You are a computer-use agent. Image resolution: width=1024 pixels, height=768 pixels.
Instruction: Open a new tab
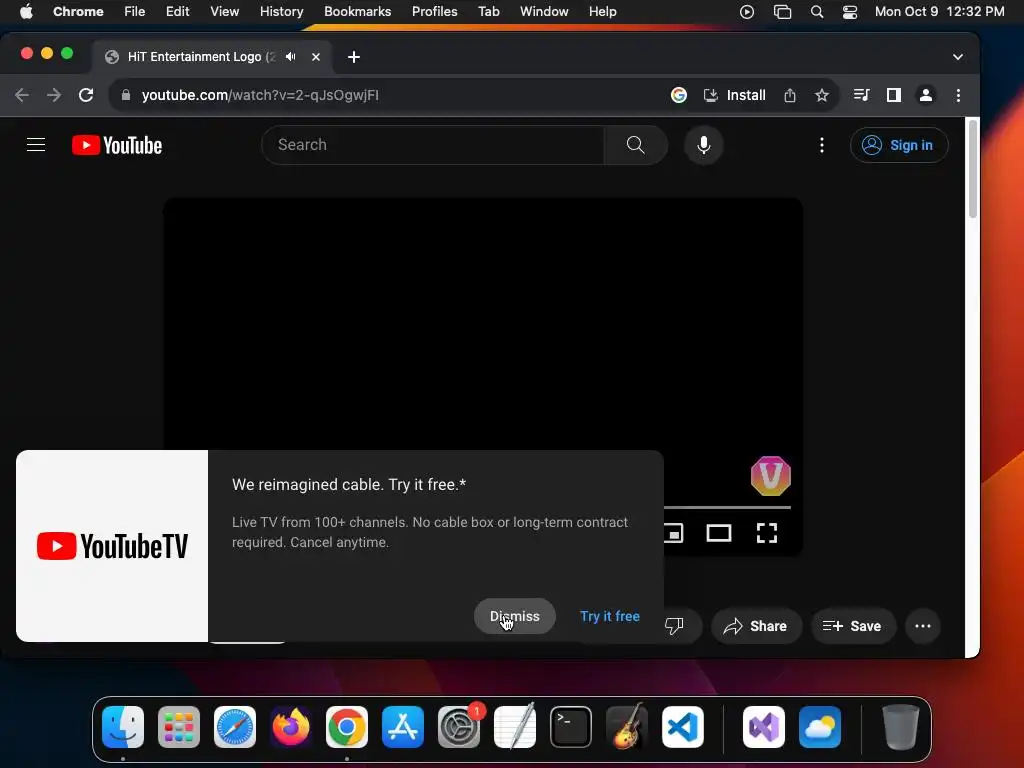pyautogui.click(x=354, y=57)
